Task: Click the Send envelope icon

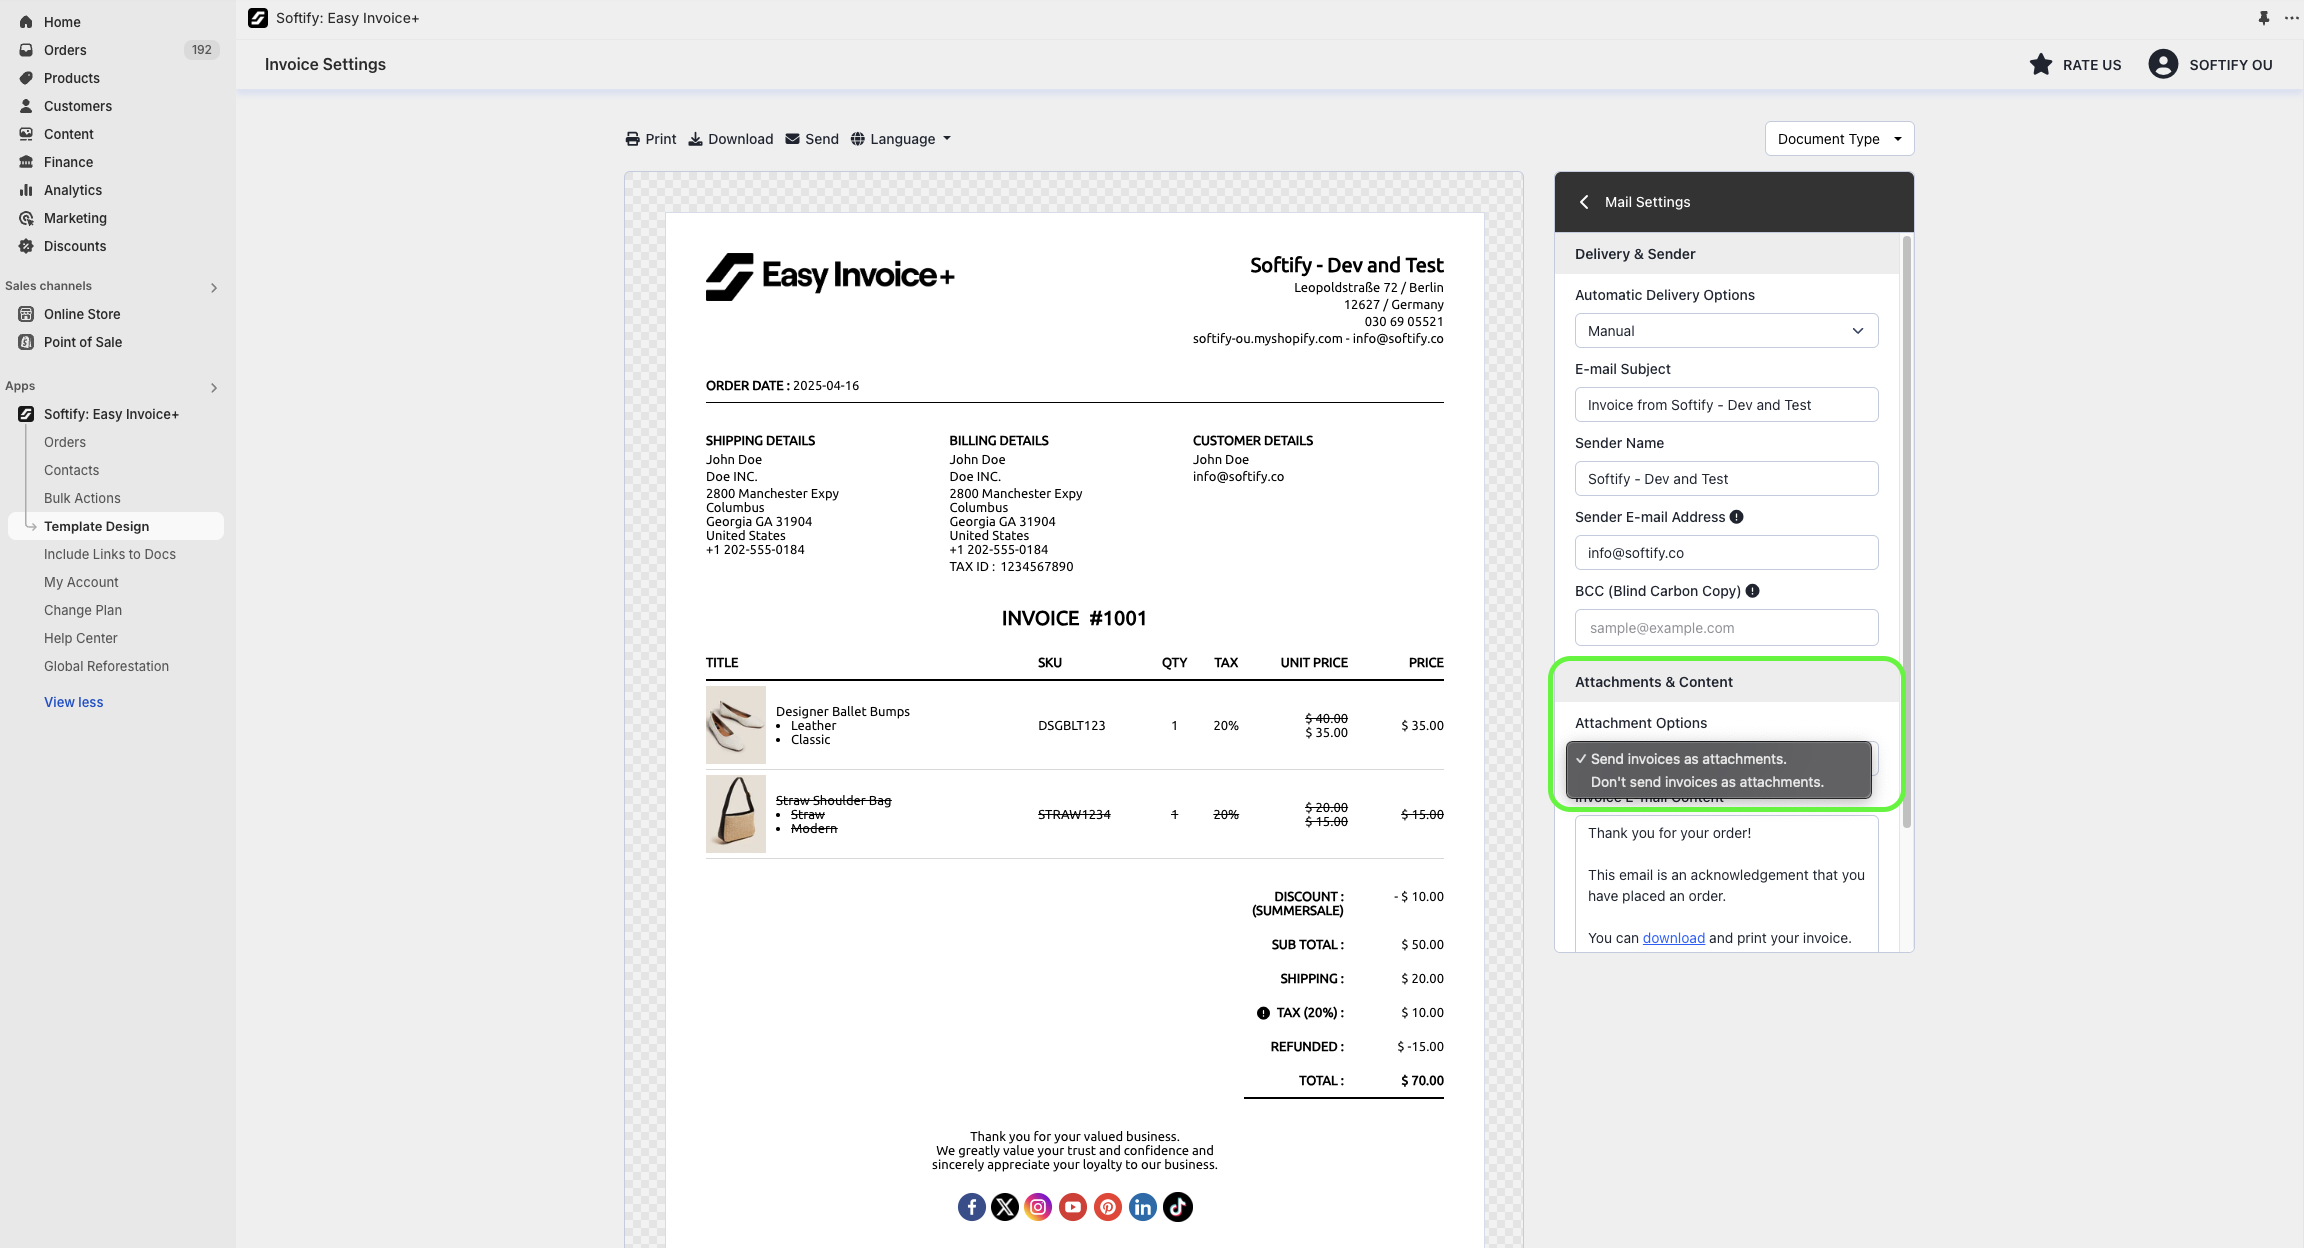Action: click(x=793, y=139)
